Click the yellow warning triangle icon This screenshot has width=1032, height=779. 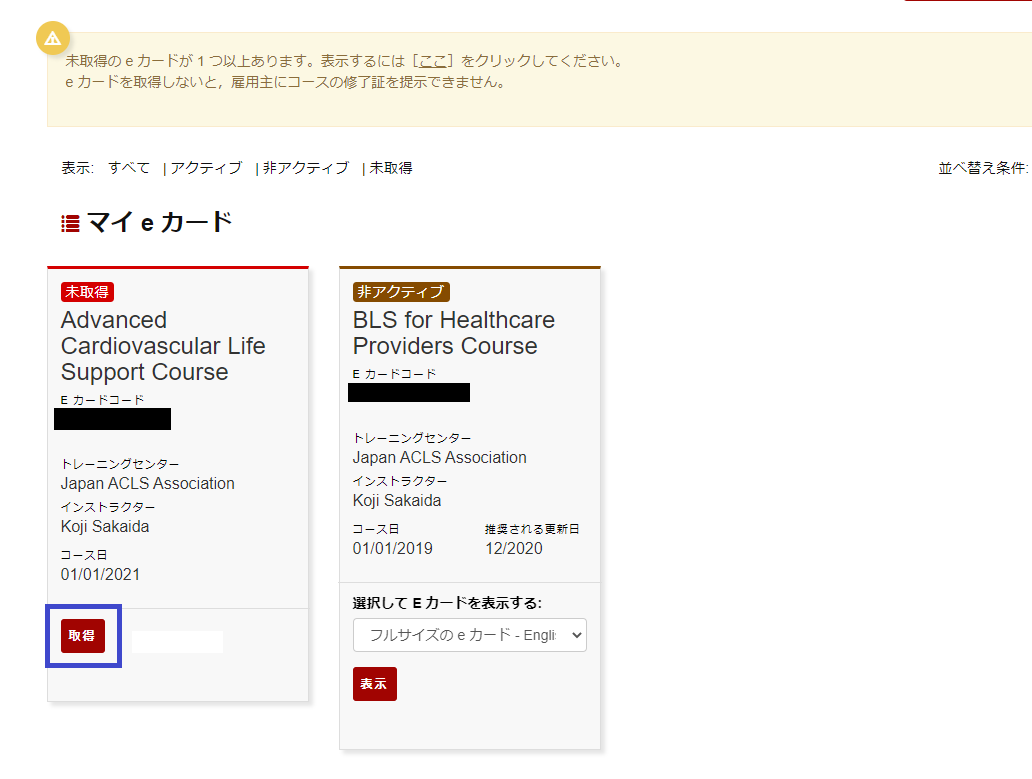coord(52,38)
